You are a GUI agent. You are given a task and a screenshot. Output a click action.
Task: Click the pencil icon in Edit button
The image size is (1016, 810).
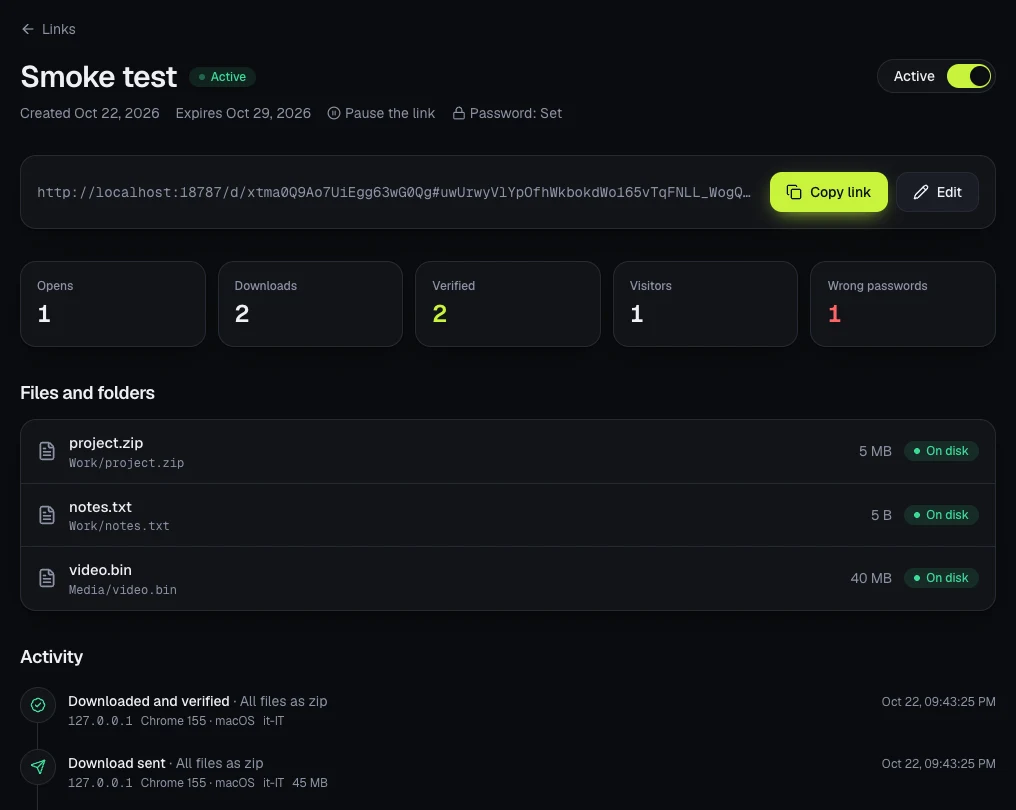pyautogui.click(x=921, y=192)
